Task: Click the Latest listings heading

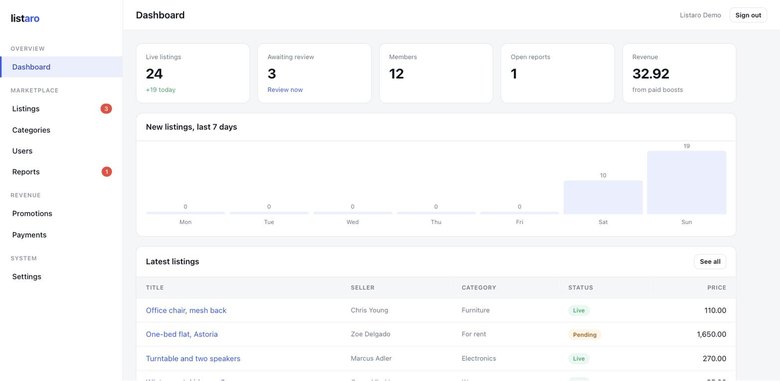Action: tap(173, 262)
